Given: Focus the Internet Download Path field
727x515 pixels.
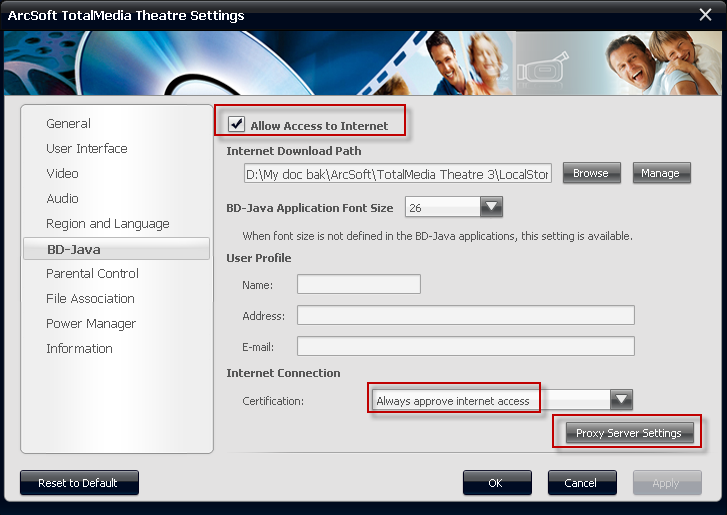Looking at the screenshot, I should click(x=398, y=174).
